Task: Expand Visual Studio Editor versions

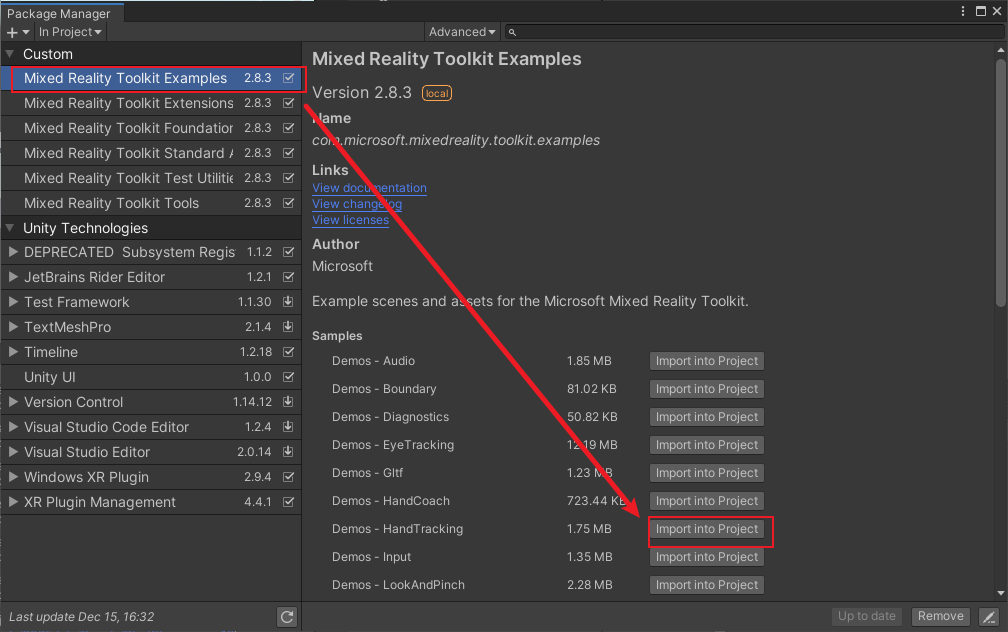Action: click(13, 452)
